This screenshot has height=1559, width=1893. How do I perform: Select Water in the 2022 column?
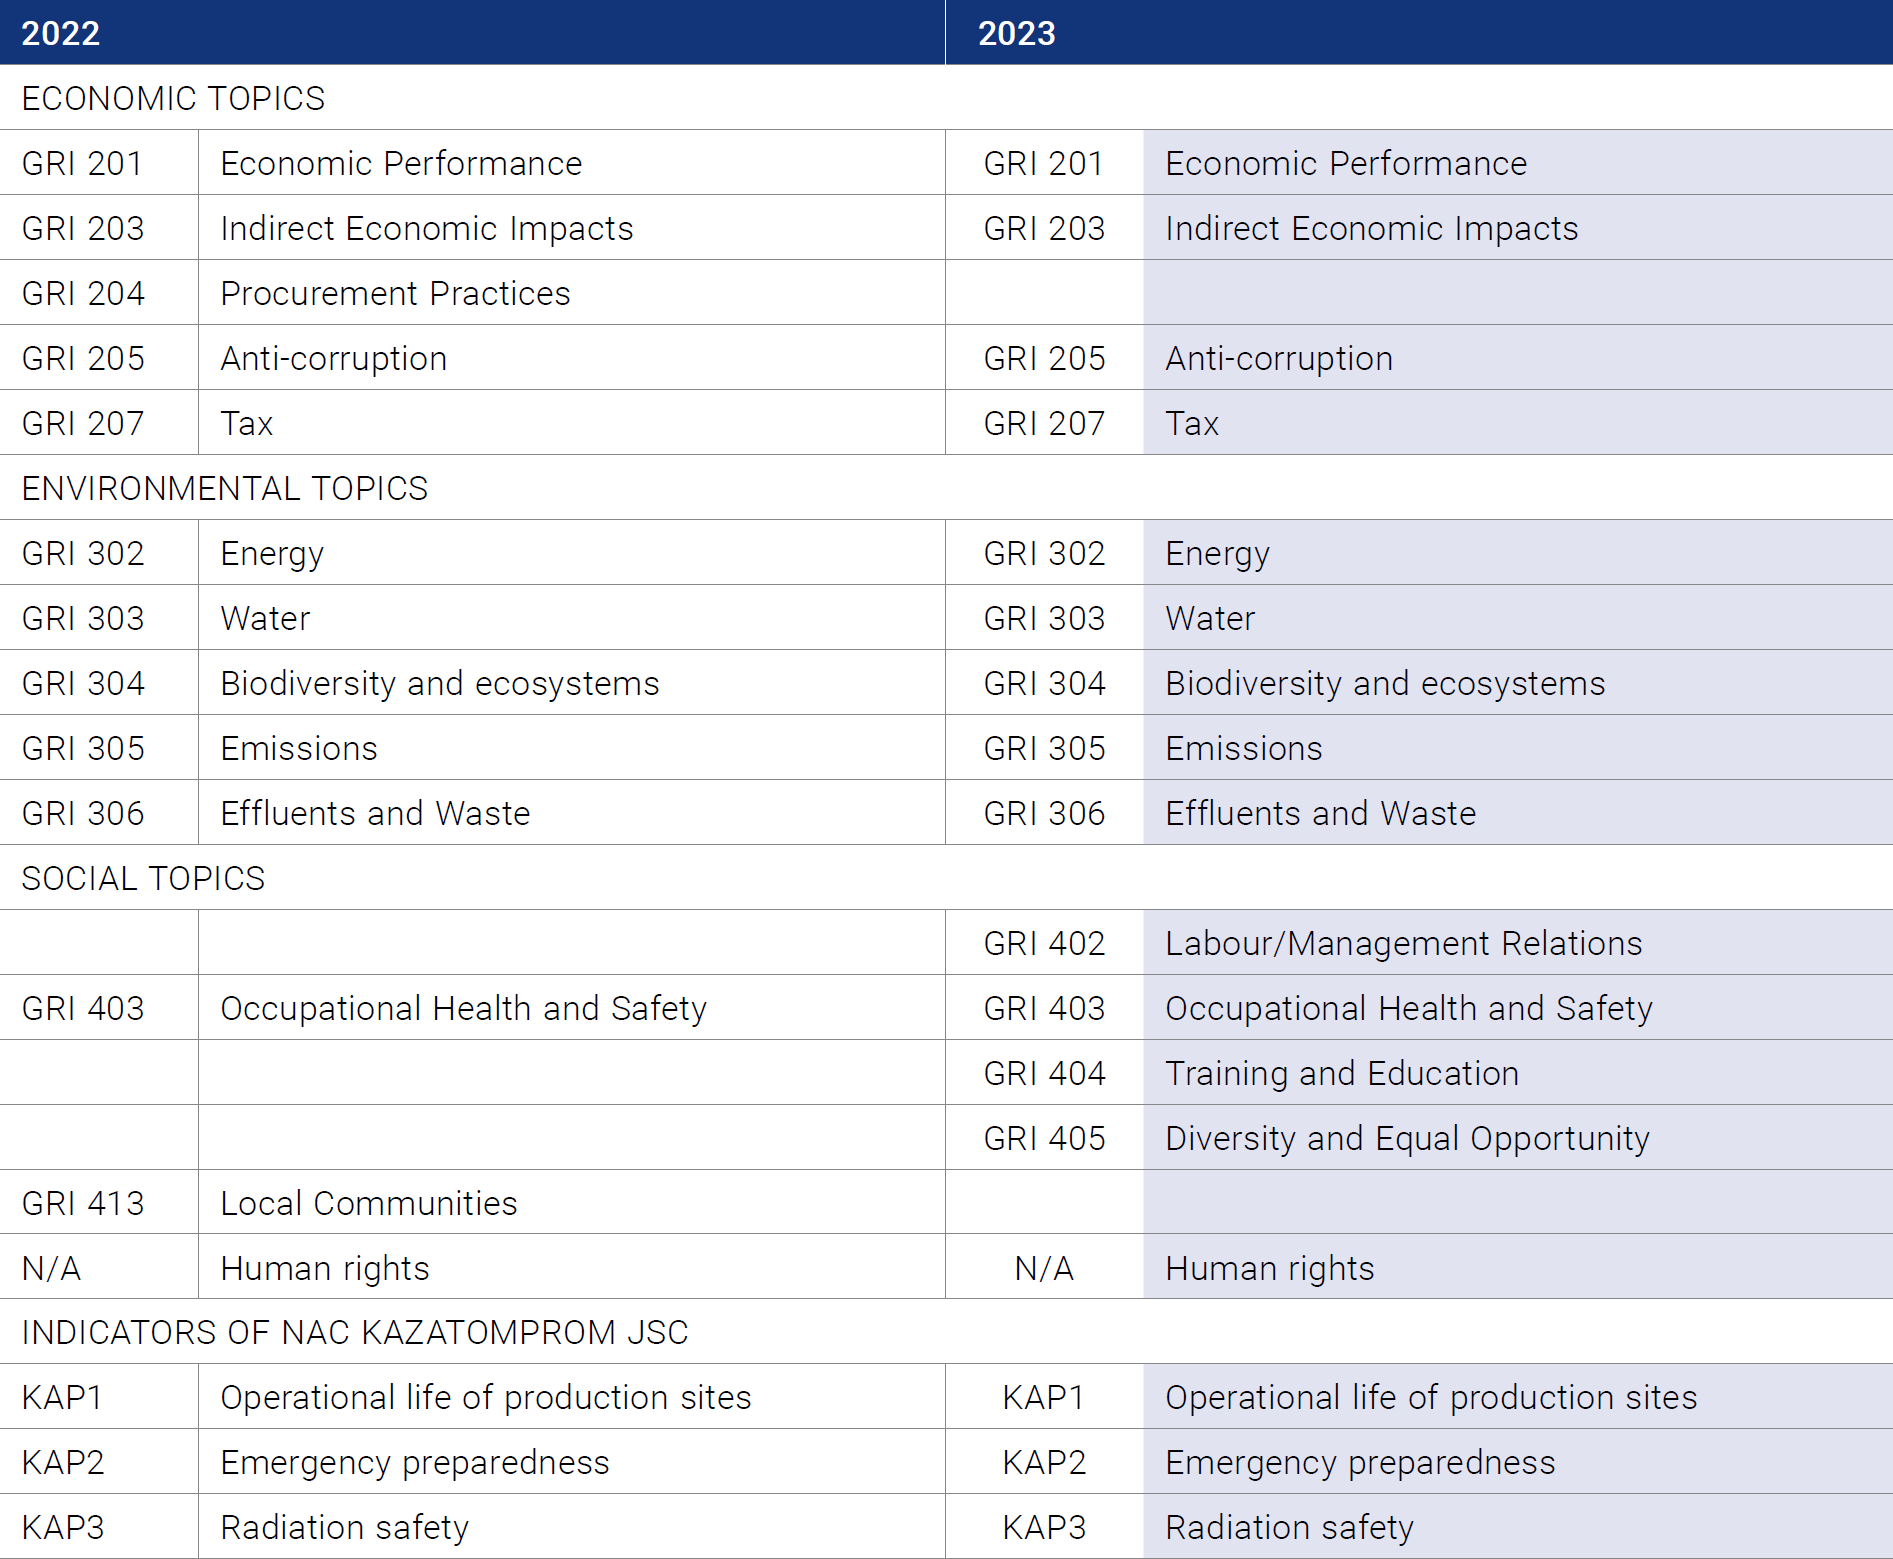click(265, 618)
